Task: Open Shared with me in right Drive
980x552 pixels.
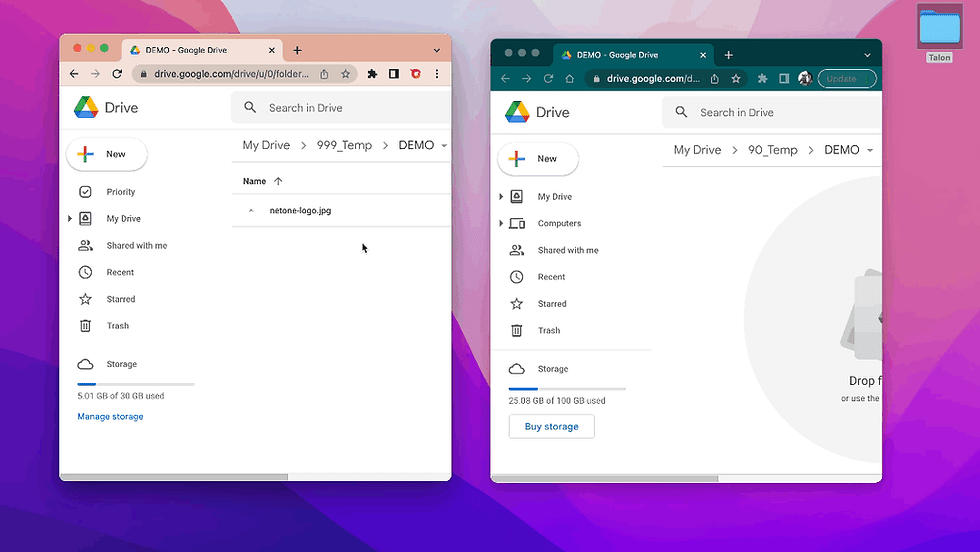Action: 568,250
